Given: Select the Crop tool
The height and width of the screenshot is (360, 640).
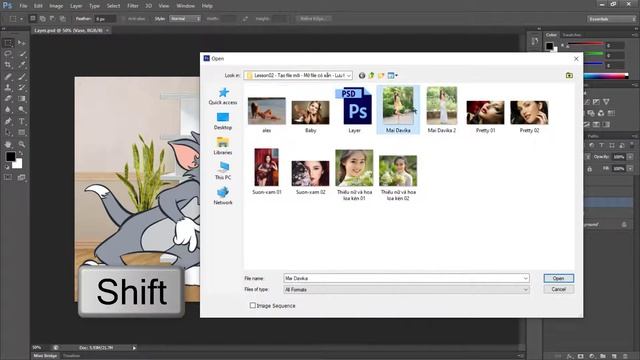Looking at the screenshot, I should click(8, 65).
